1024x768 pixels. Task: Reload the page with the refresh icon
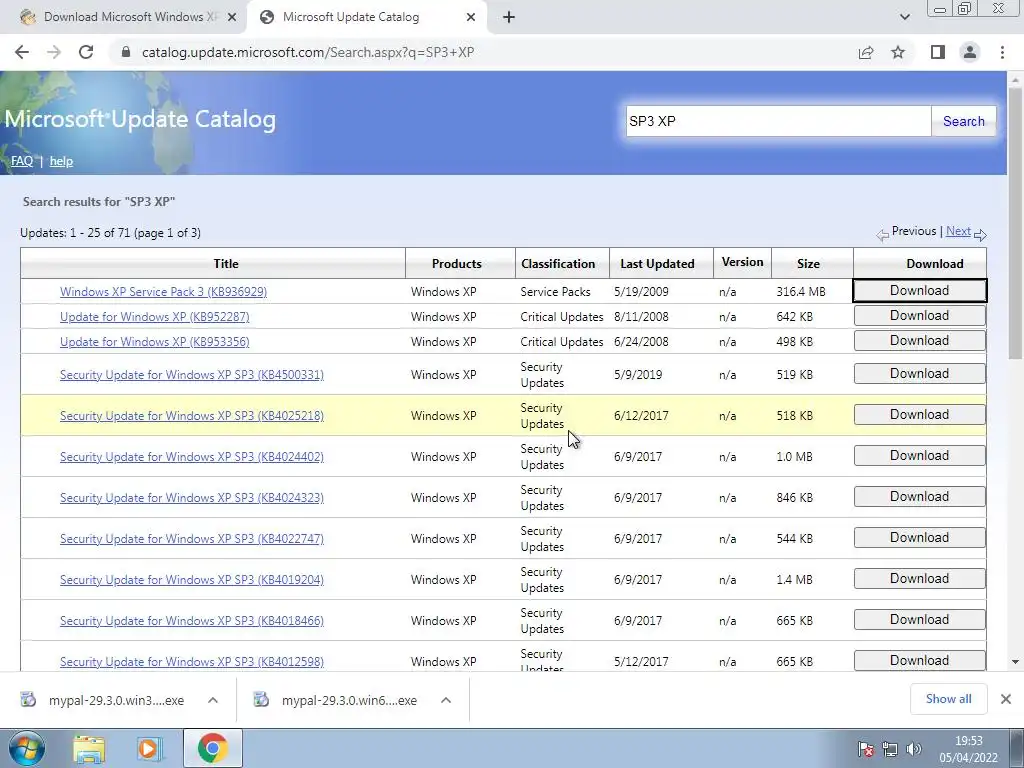(x=86, y=52)
